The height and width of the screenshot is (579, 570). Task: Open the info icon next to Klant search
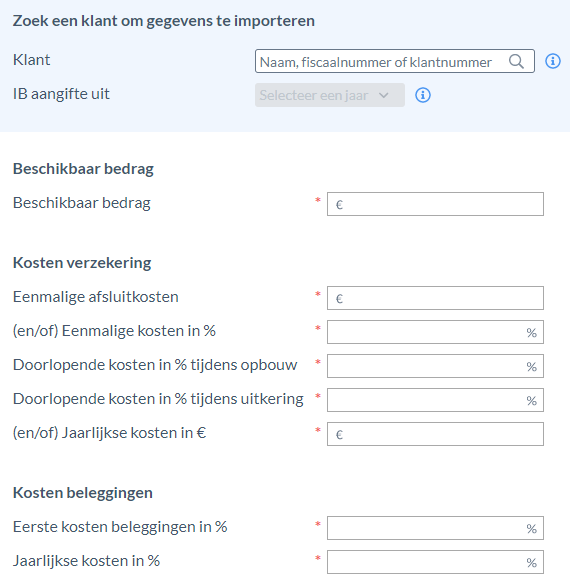coord(553,61)
